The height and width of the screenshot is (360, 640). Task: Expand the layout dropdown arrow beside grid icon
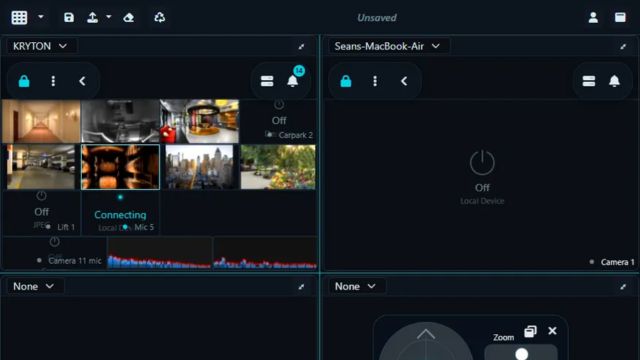coord(41,17)
